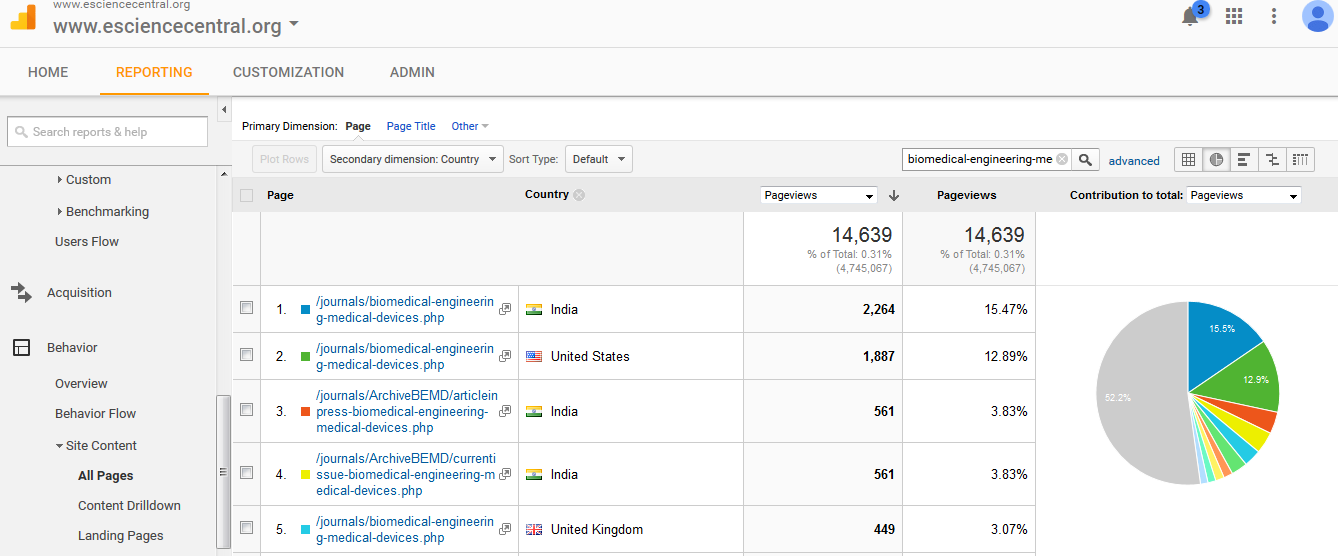Click the Behavior section icon
Viewport: 1338px width, 556px height.
[21, 347]
